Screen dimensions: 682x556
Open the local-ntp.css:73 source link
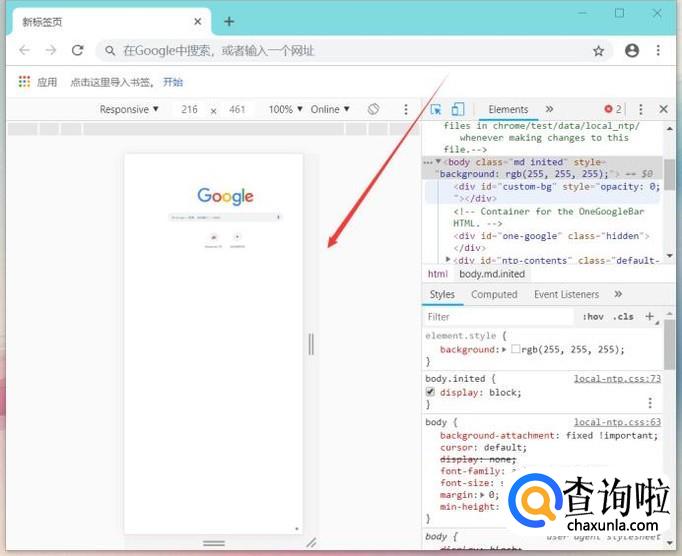point(617,378)
